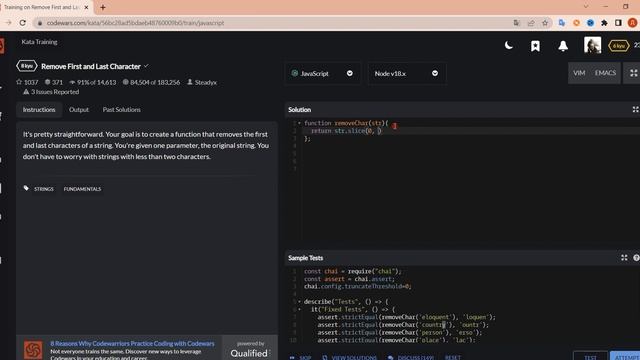Collapse the it("Fixed Tests") fold arrow

coord(299,309)
